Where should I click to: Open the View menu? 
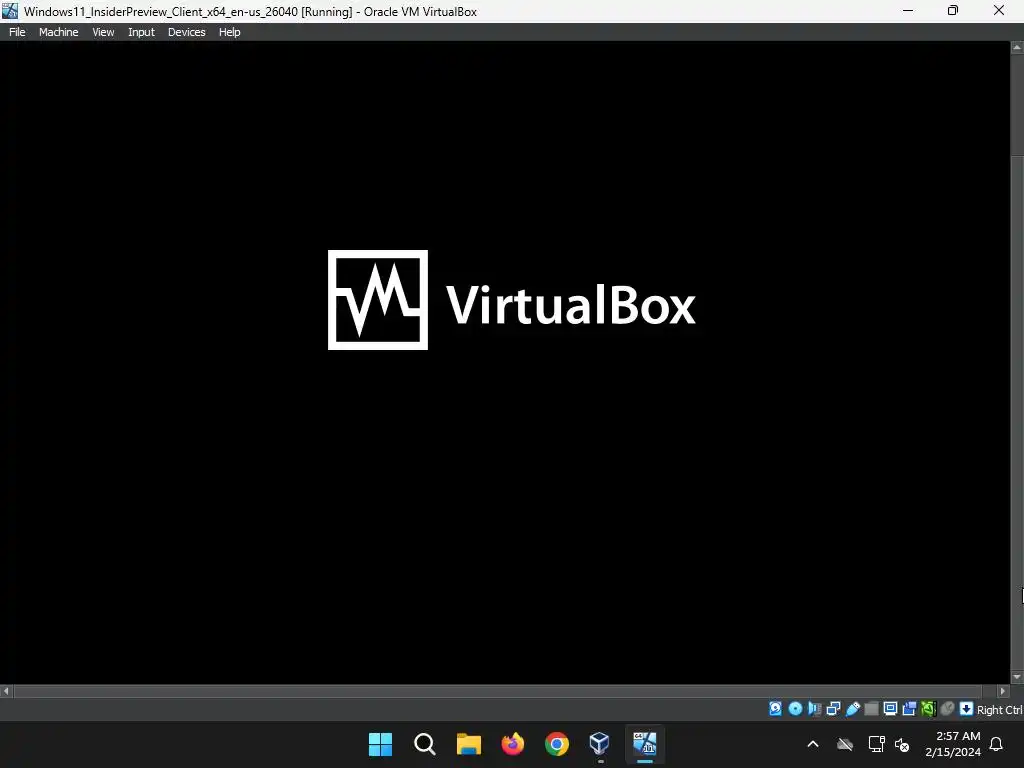point(103,32)
